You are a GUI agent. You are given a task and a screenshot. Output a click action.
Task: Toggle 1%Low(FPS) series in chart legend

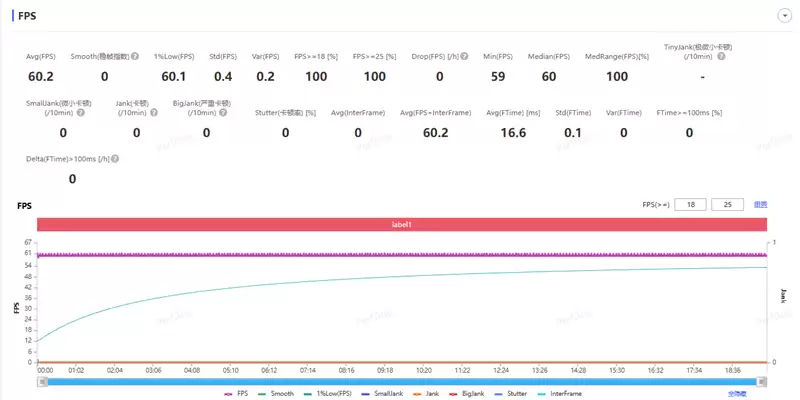click(x=330, y=394)
